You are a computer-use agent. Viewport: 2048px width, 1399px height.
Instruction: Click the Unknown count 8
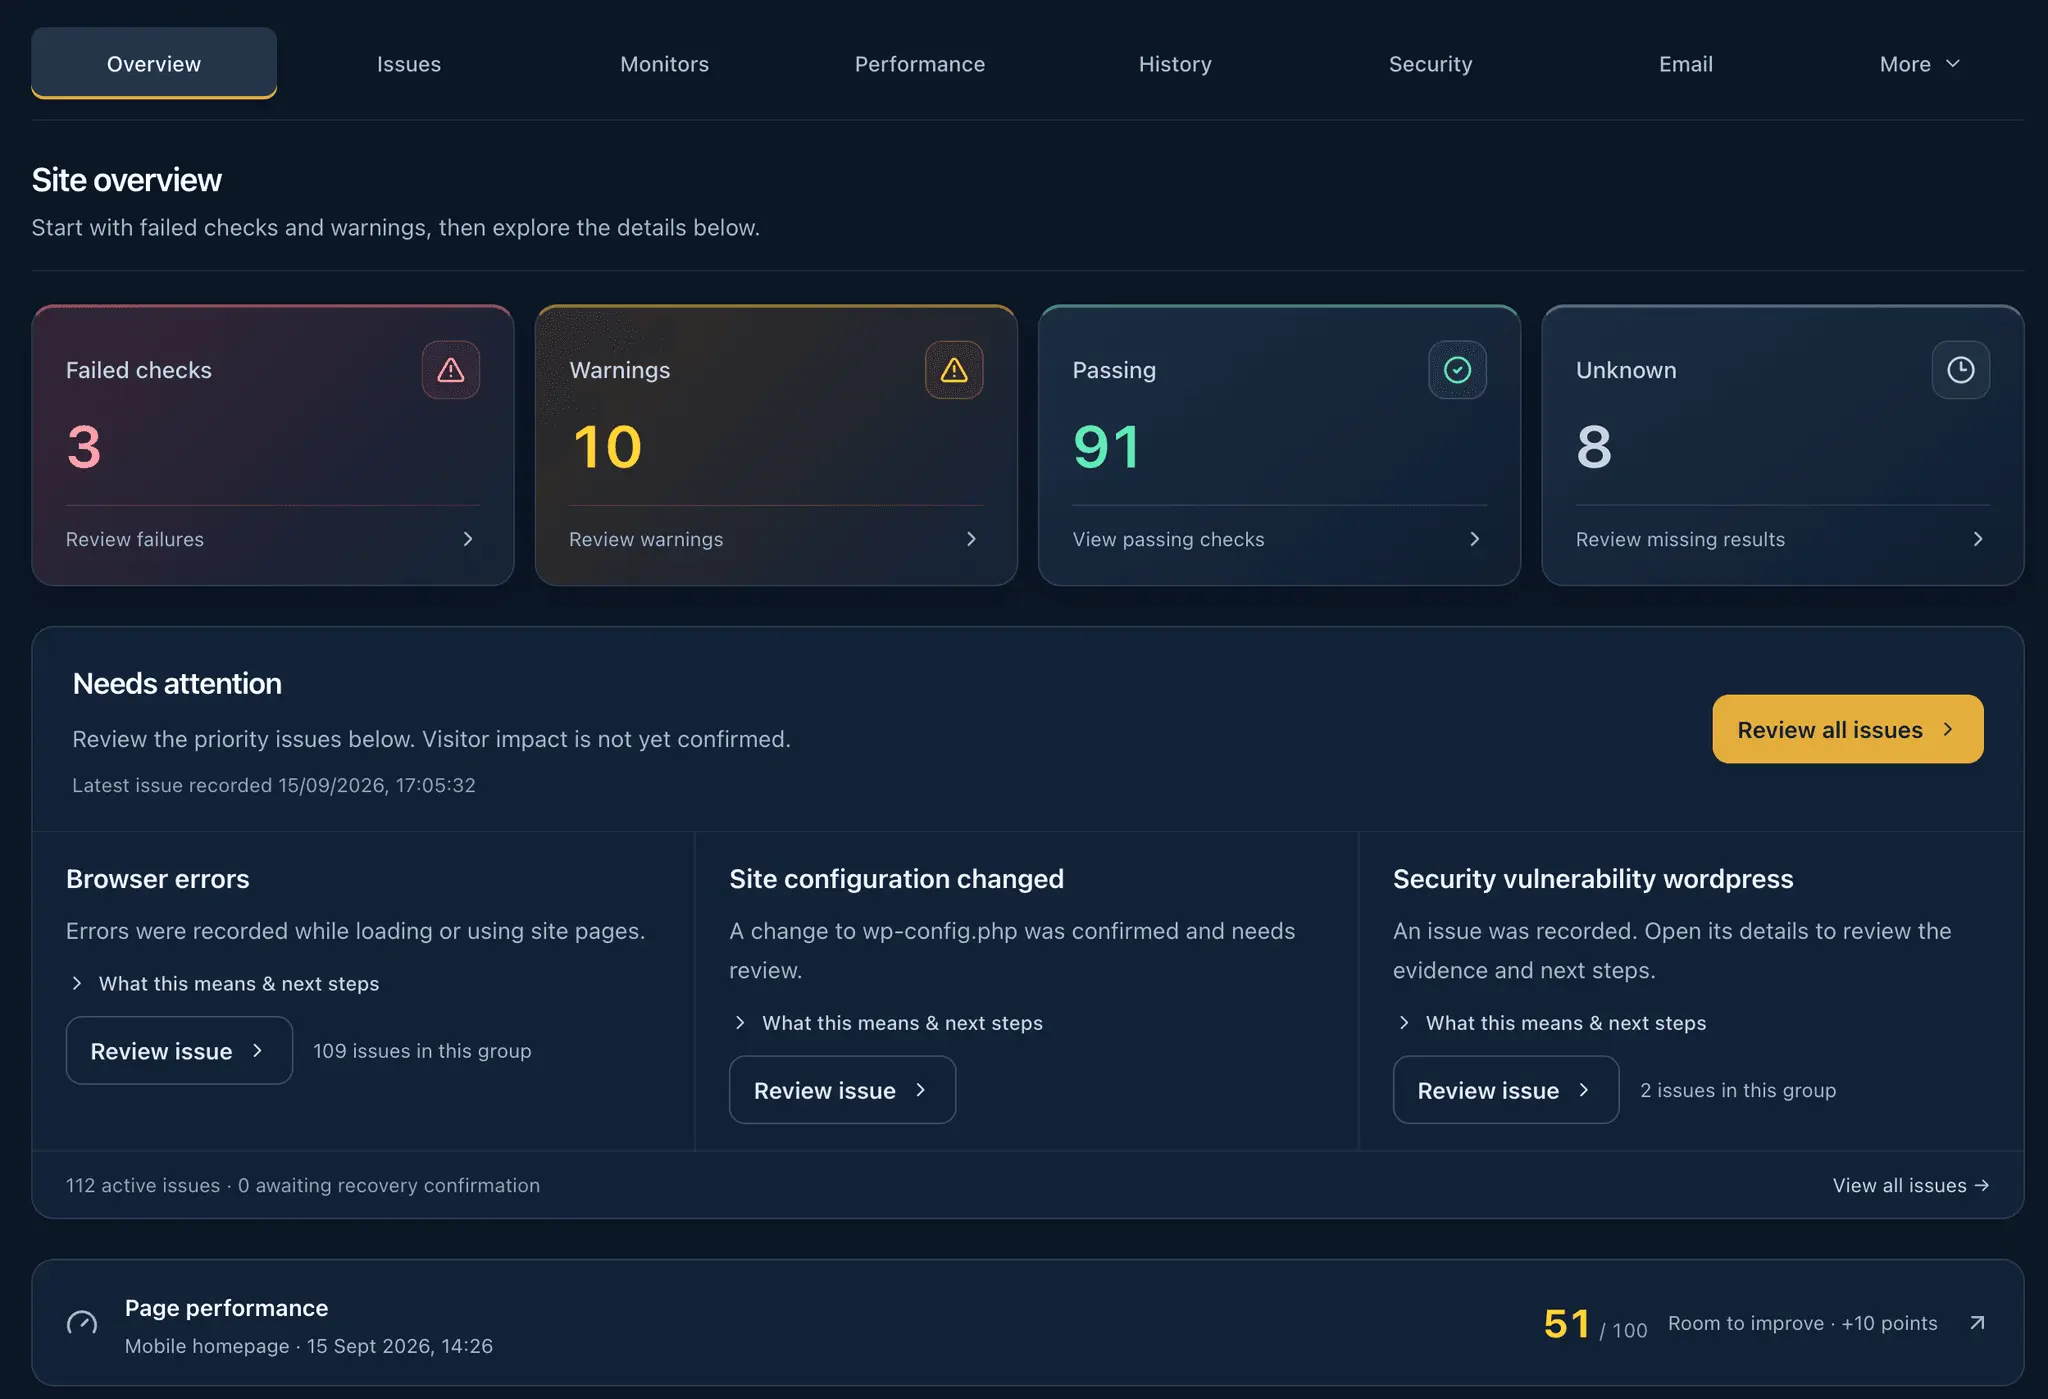(x=1594, y=446)
